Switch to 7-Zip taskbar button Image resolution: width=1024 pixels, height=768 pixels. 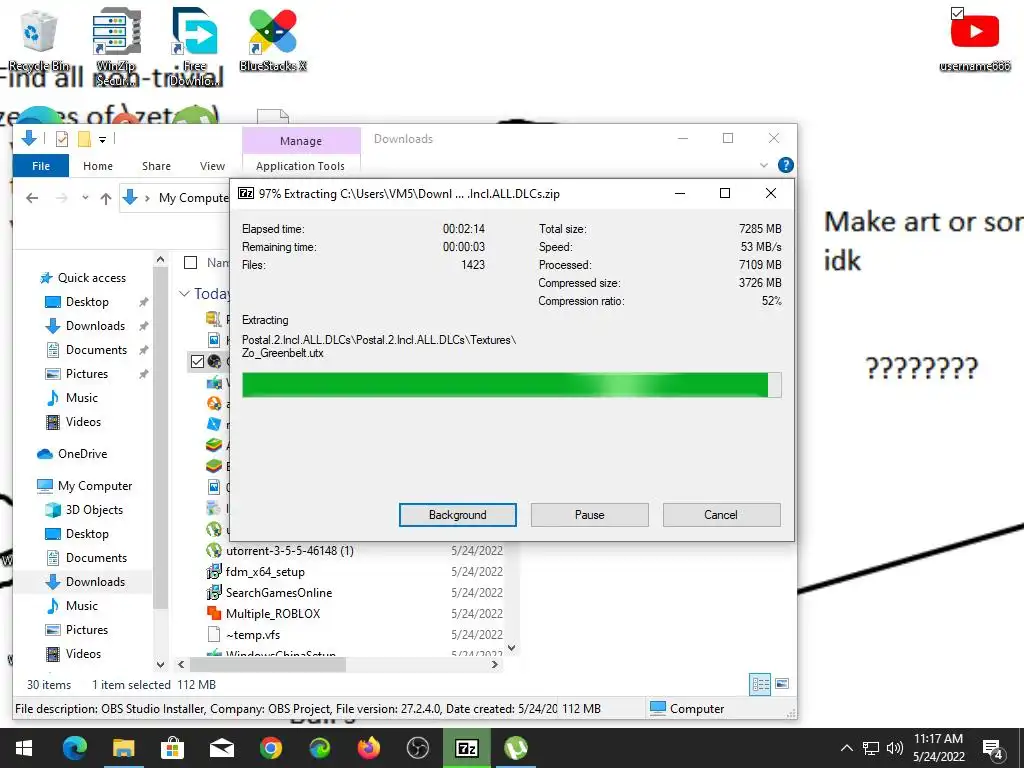(466, 748)
